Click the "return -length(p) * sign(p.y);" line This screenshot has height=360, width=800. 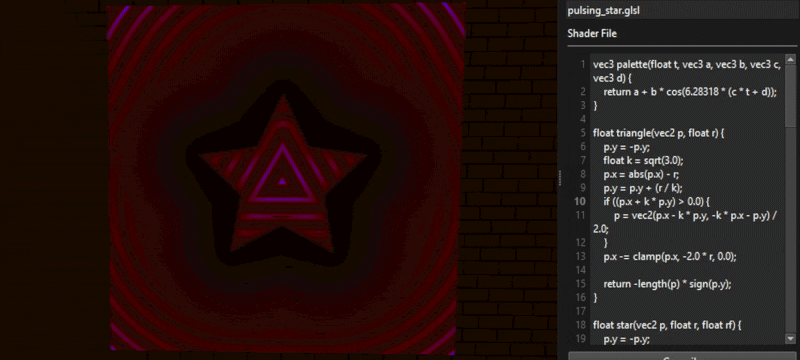667,284
